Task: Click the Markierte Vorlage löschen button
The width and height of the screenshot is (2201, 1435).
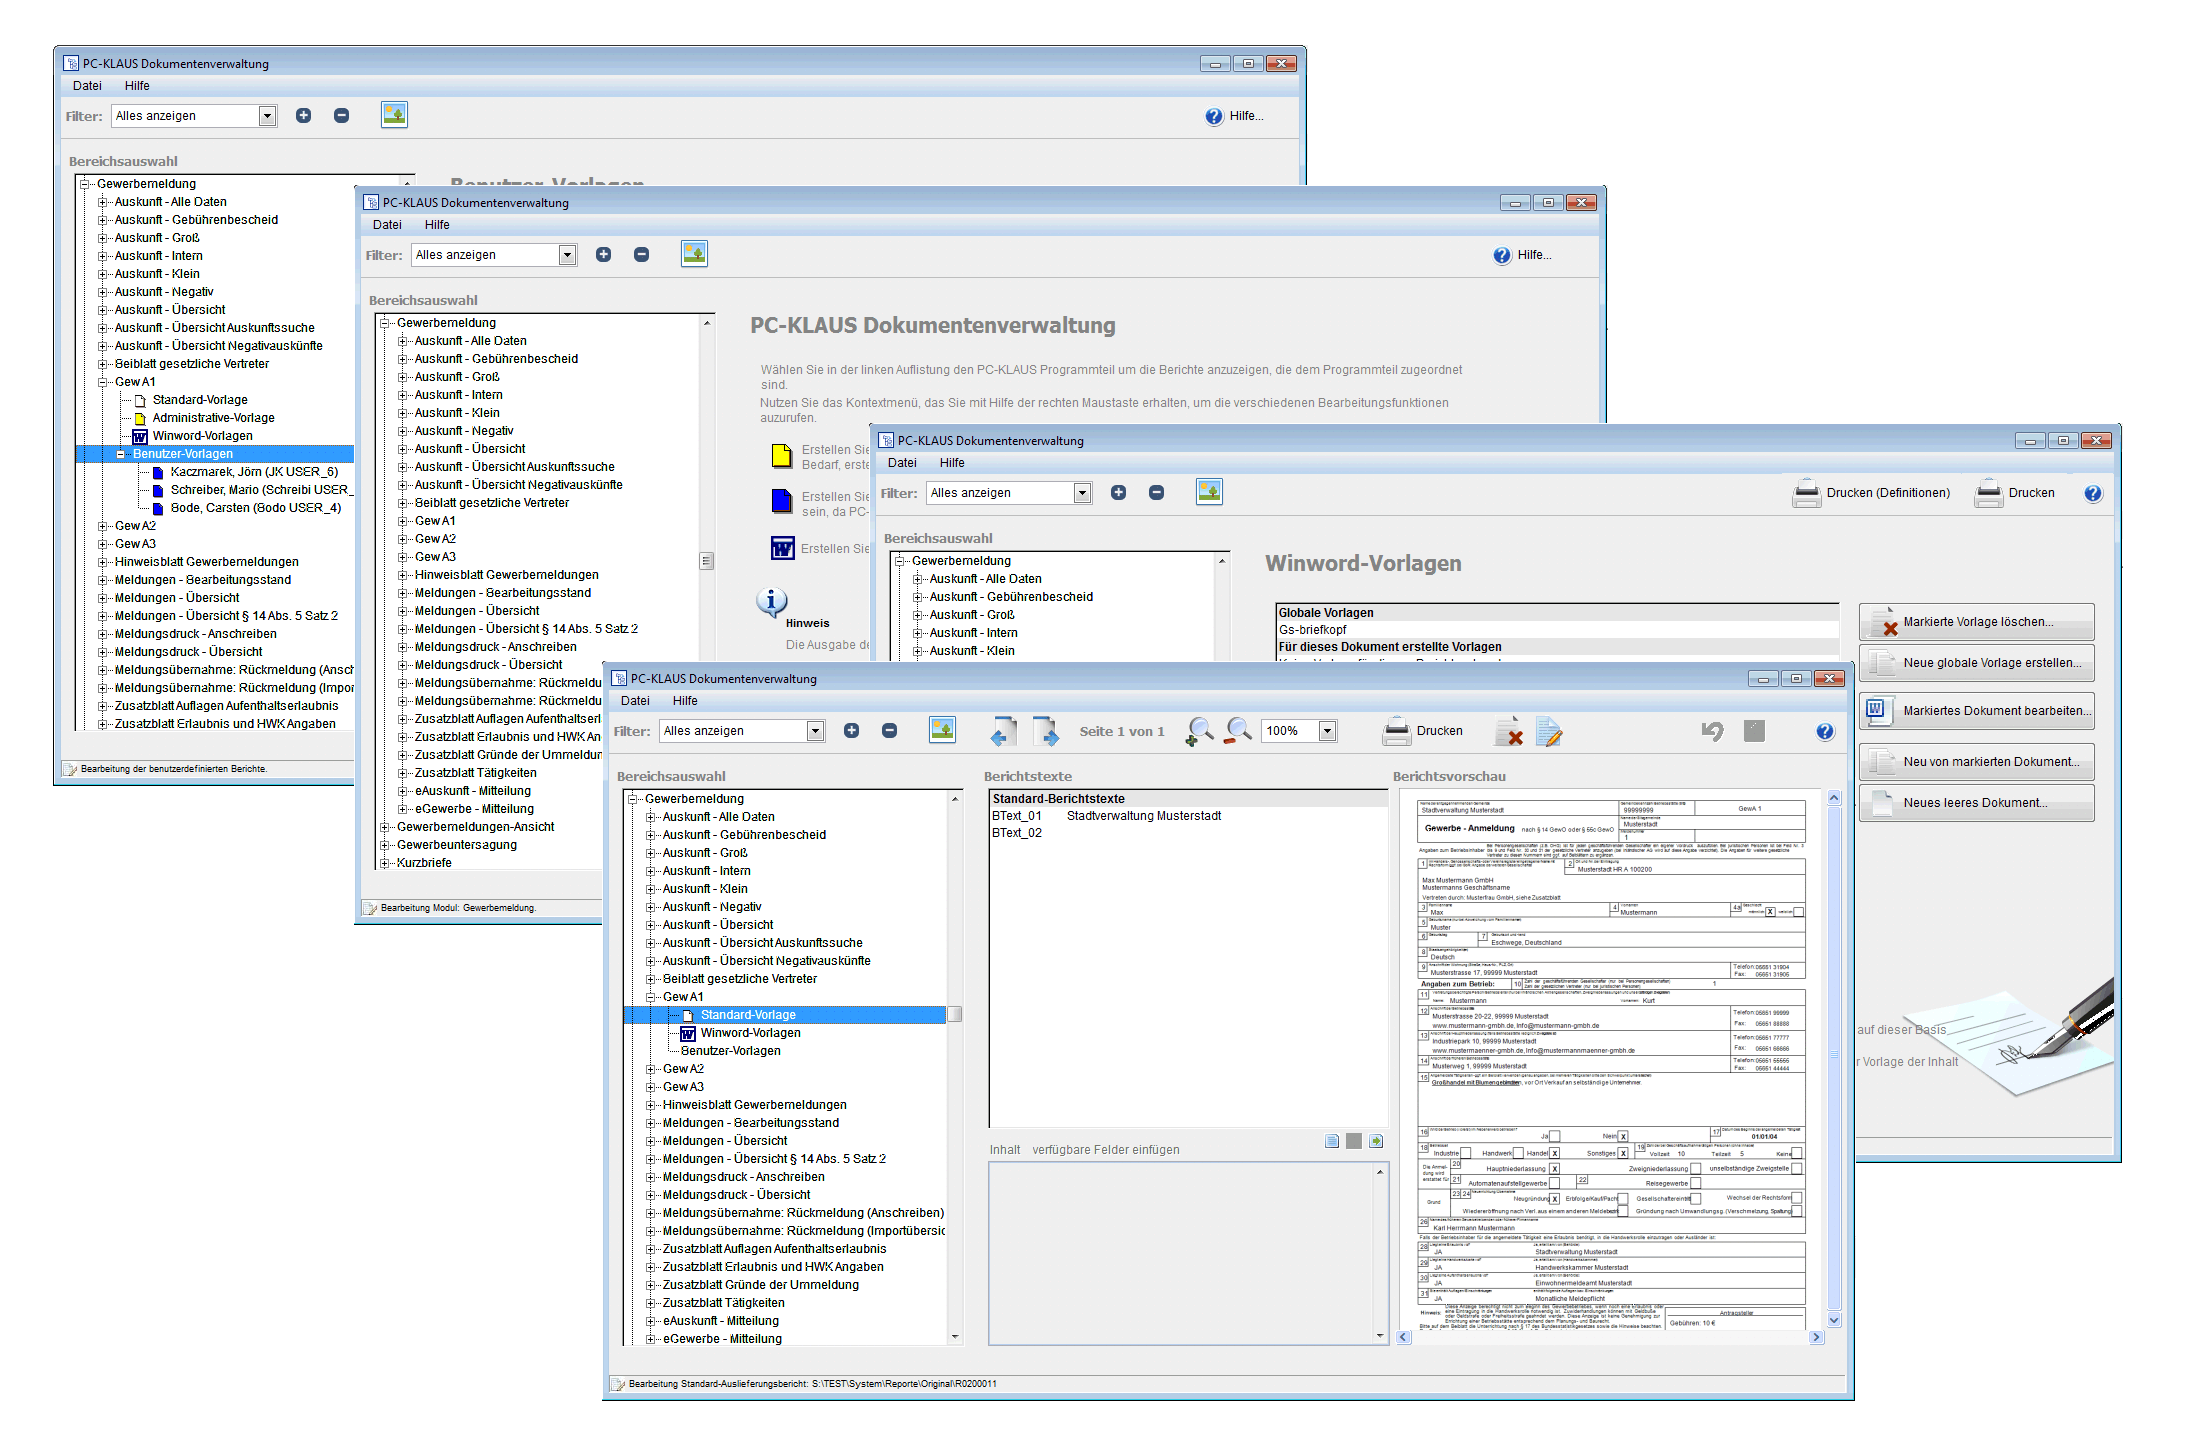Action: tap(1976, 622)
